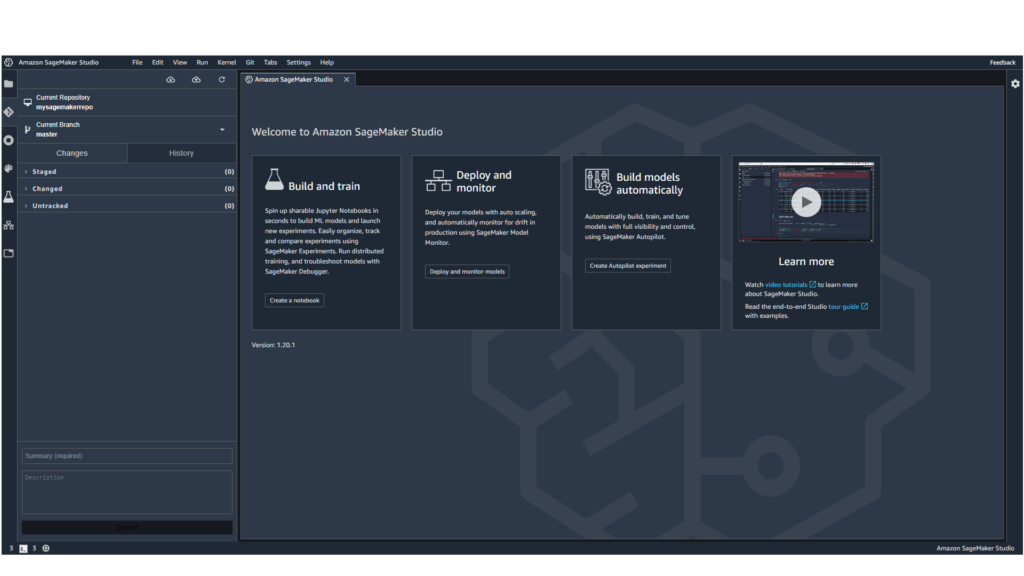
Task: Open the Commands palette sidebar icon
Action: coord(8,168)
